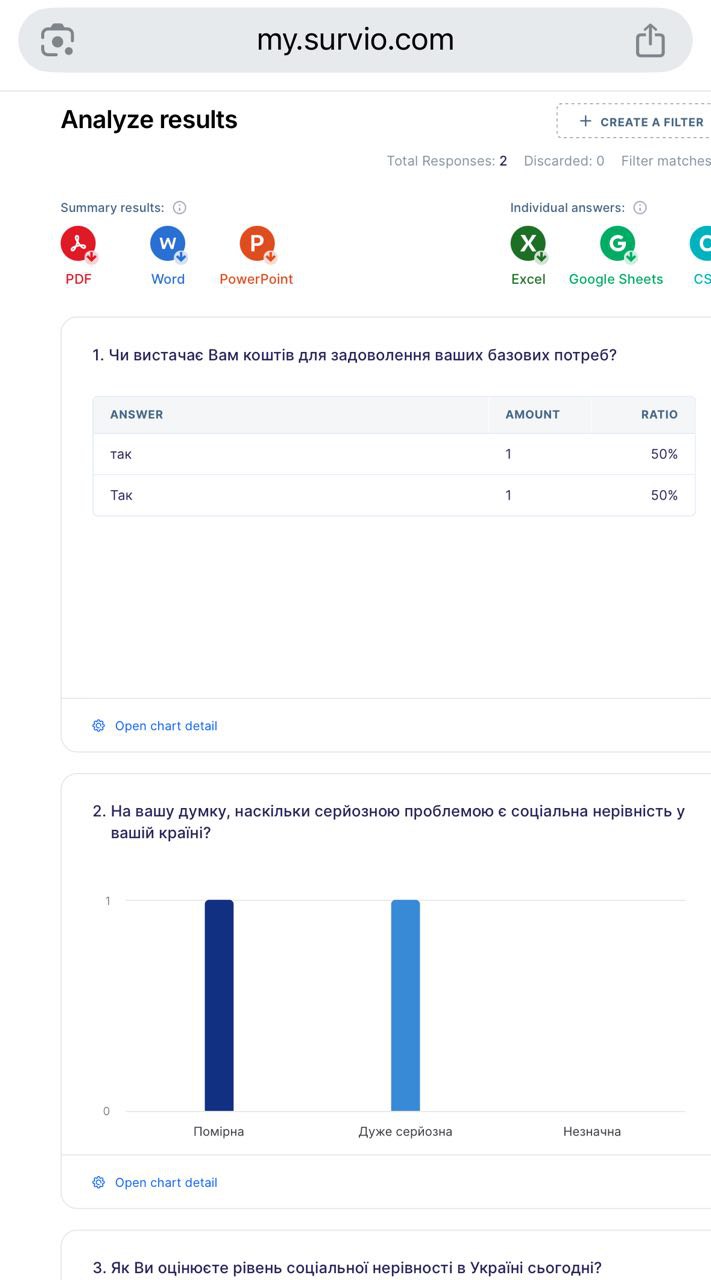Tap the my.survio.com address field

coord(355,40)
